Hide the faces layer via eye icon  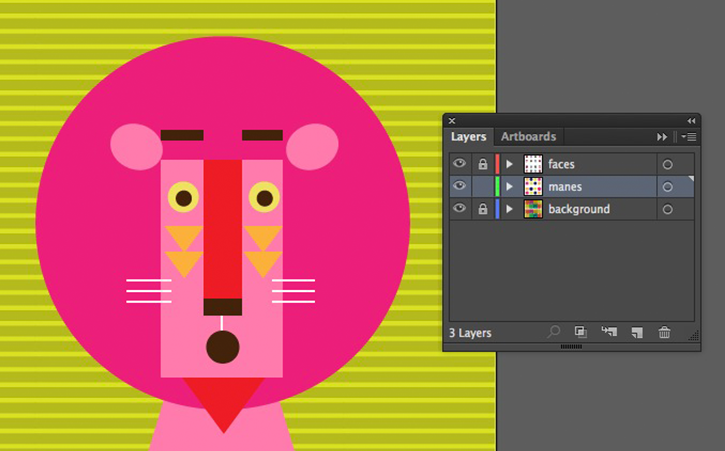tap(459, 163)
